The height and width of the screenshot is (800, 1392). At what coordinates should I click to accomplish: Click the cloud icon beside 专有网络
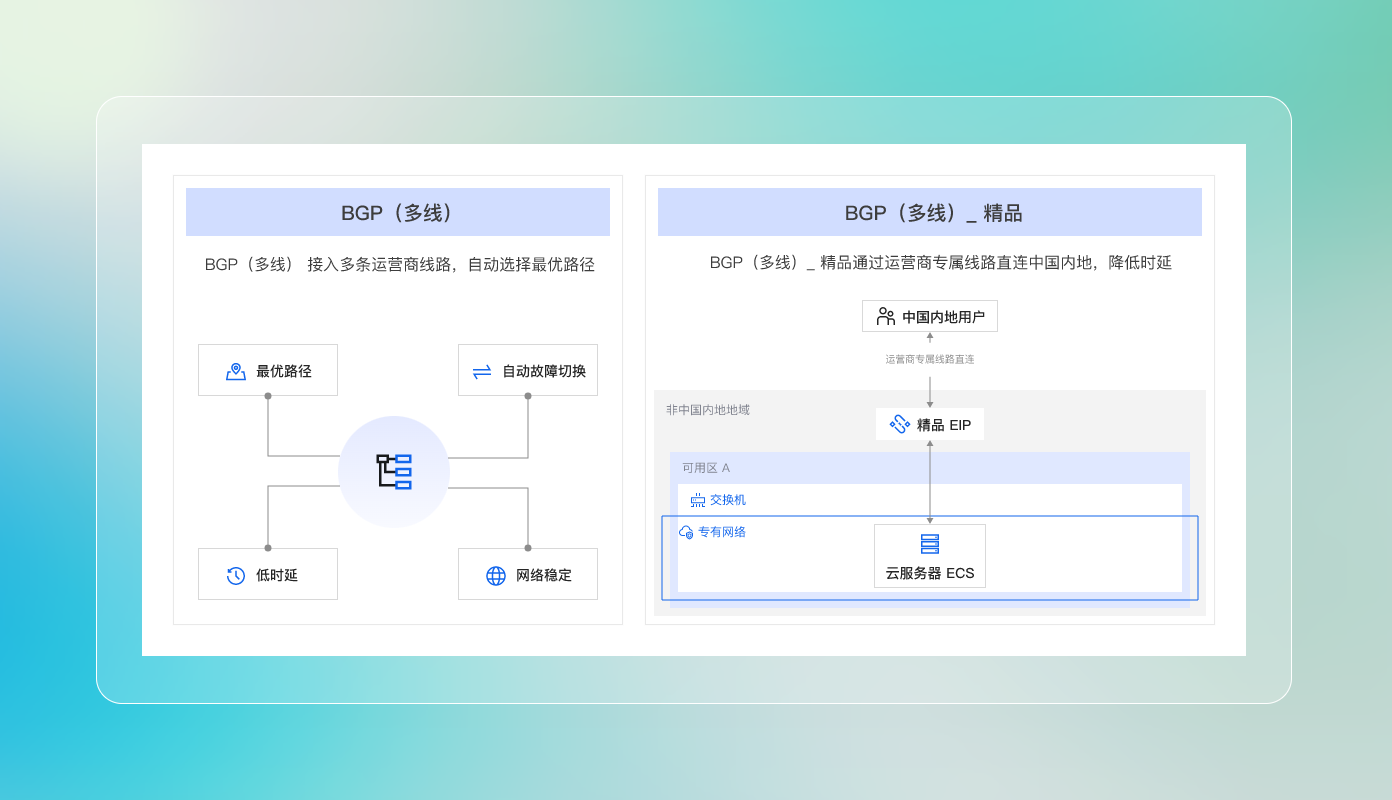[686, 532]
